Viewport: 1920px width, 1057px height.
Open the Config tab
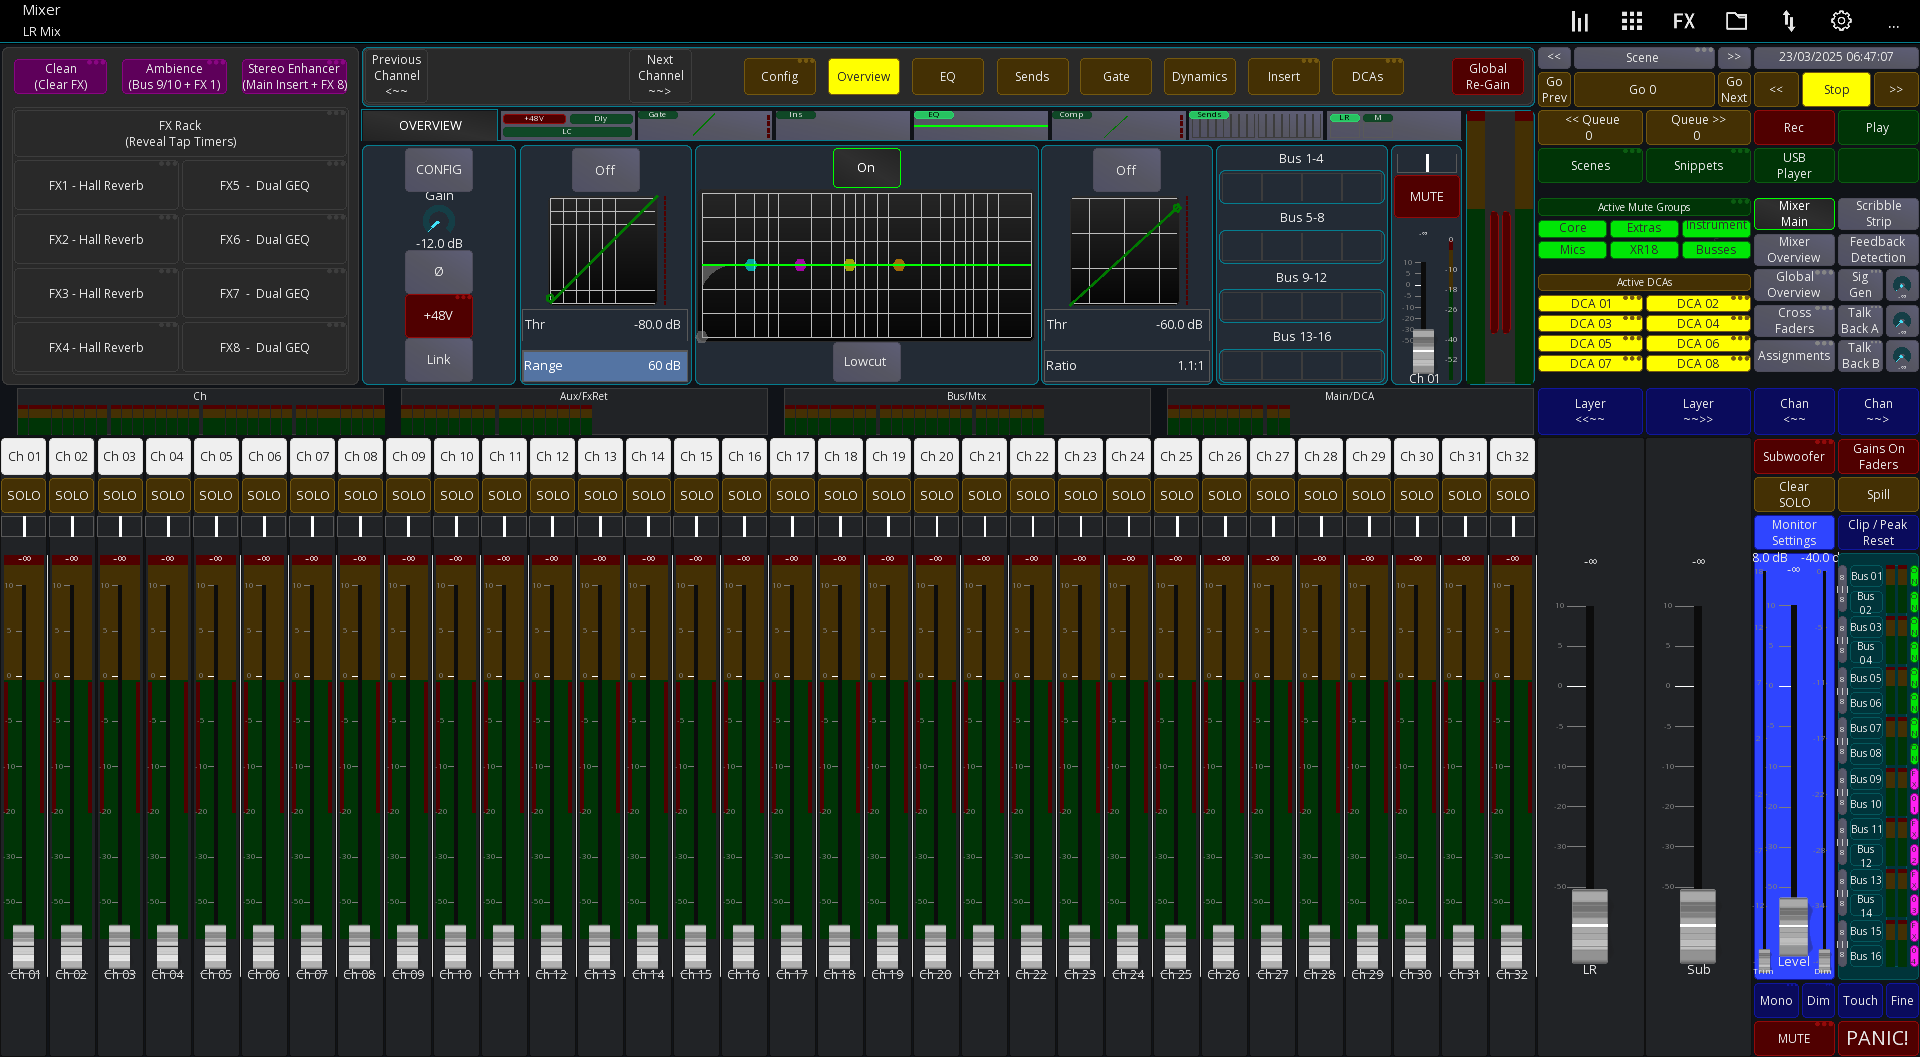tap(780, 77)
